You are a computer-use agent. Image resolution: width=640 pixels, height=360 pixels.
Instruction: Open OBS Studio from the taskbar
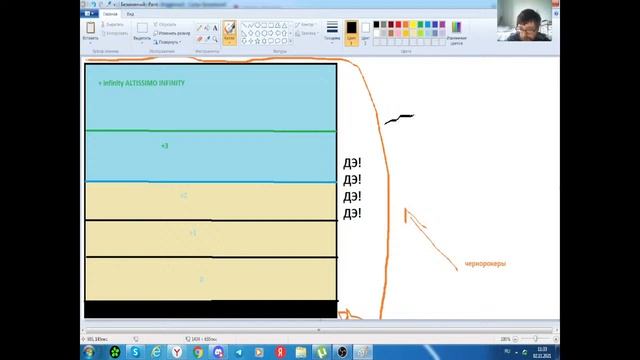pos(342,352)
